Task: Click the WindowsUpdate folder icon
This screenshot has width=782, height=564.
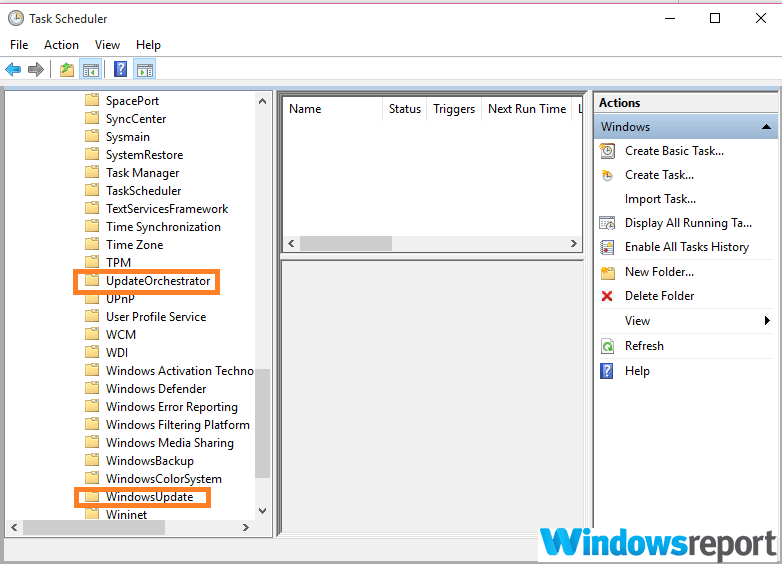Action: tap(92, 497)
